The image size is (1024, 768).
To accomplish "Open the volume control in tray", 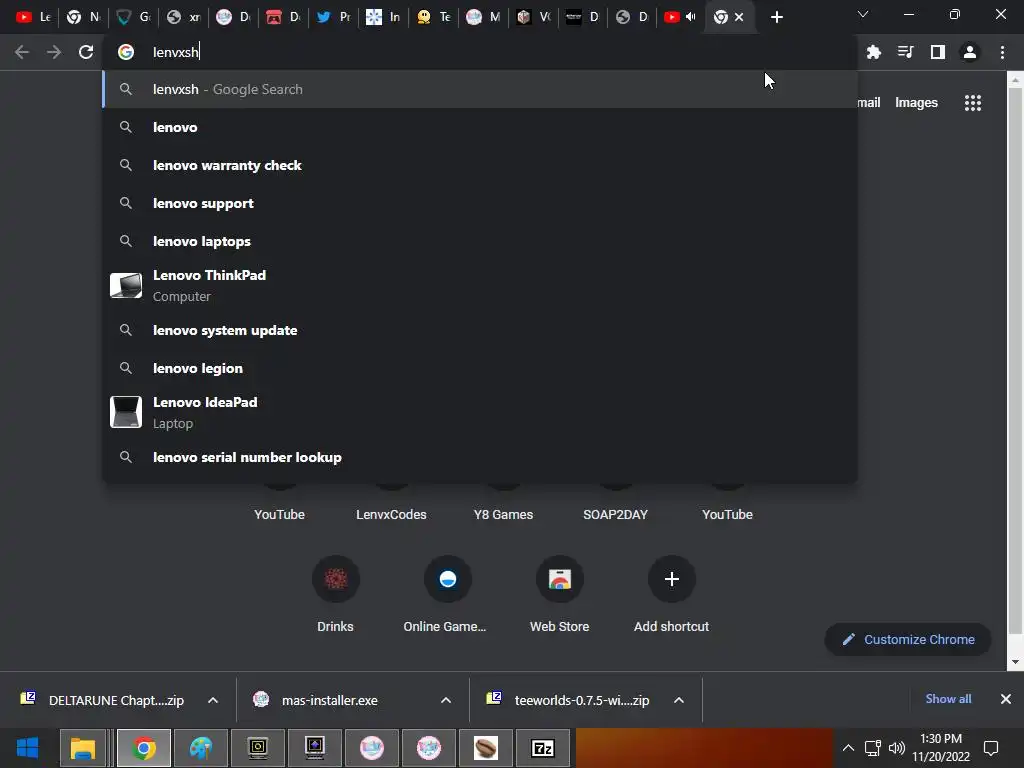I will coord(897,748).
